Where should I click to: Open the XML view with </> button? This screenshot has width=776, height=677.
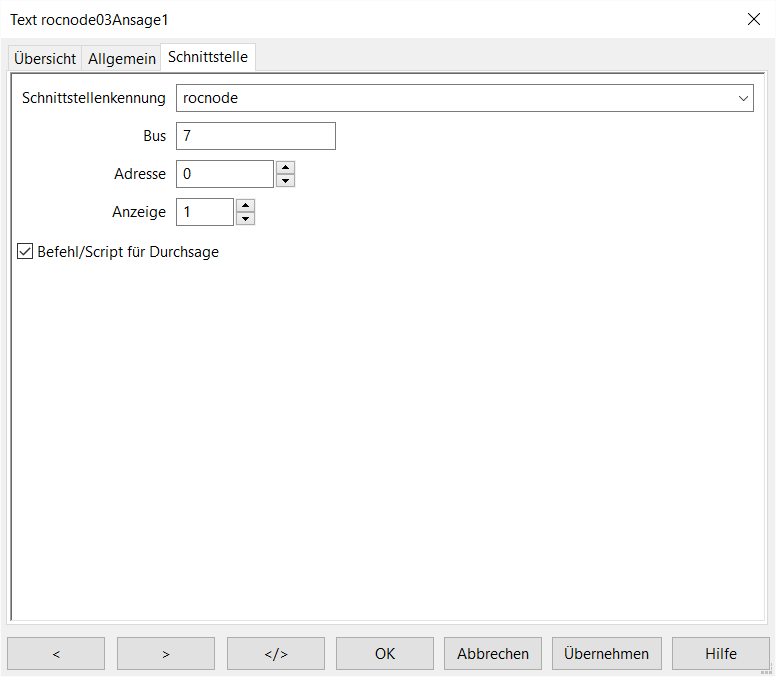[x=276, y=654]
